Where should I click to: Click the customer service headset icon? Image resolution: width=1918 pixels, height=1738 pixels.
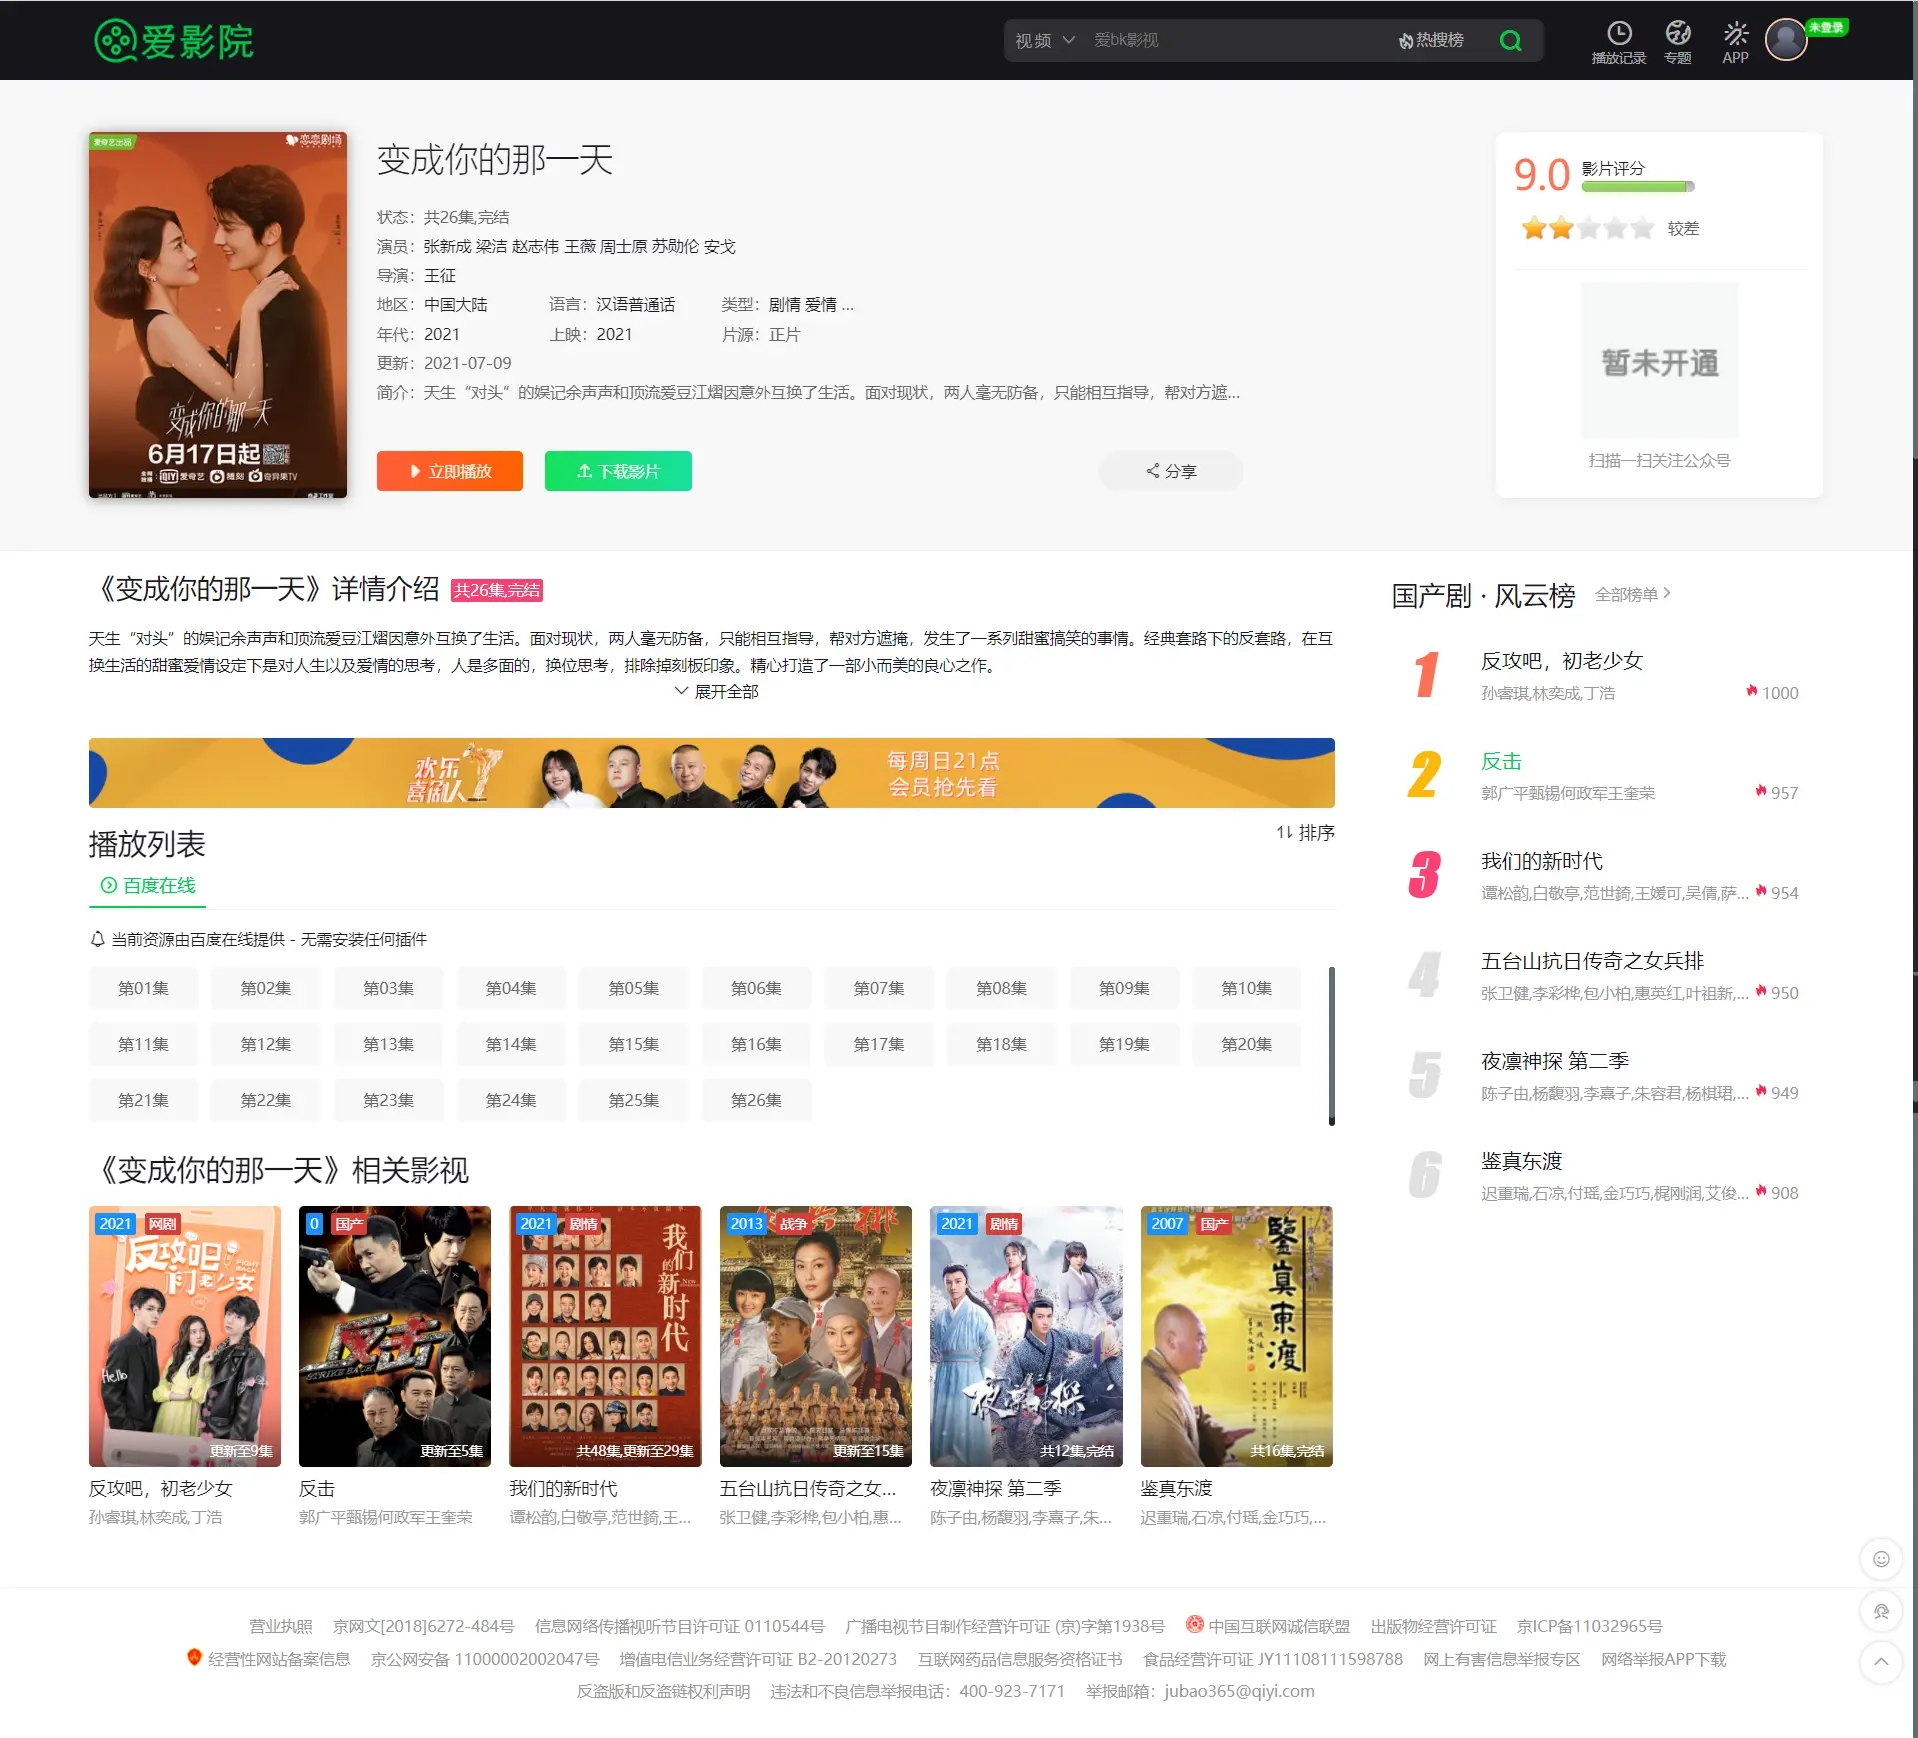pyautogui.click(x=1881, y=1611)
